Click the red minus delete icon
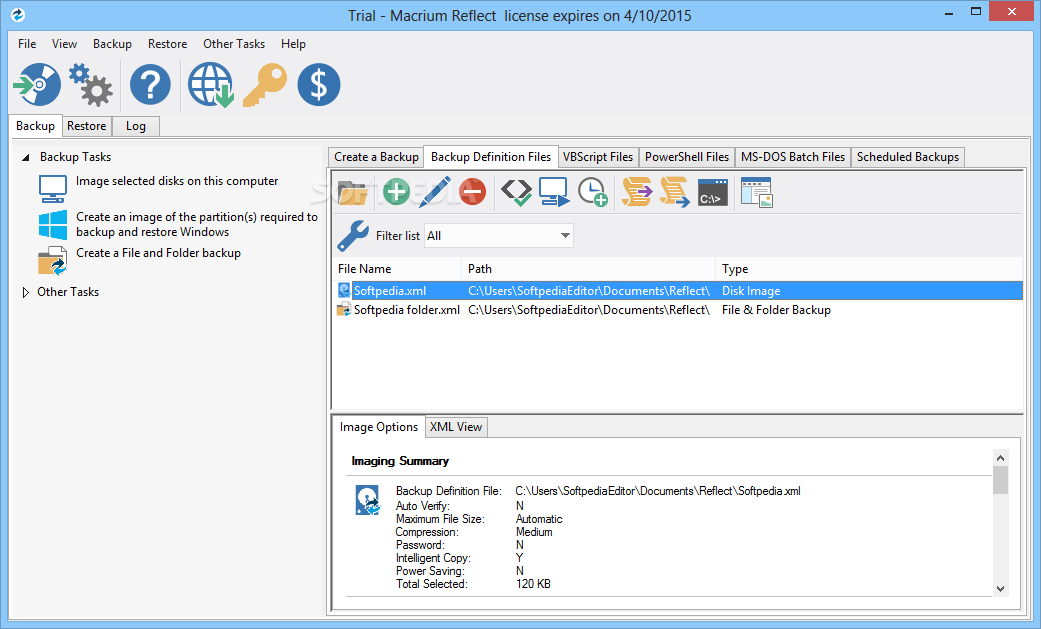 pos(472,192)
